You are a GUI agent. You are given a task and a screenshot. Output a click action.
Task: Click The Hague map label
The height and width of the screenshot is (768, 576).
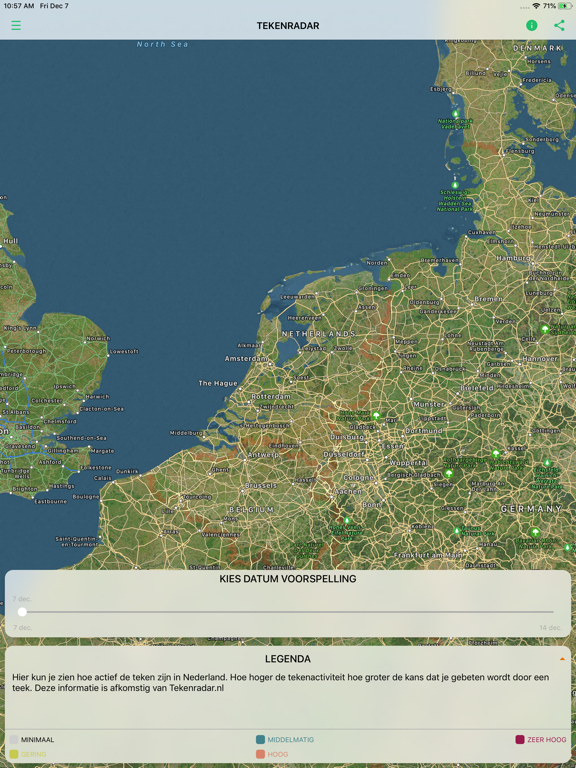click(x=218, y=383)
